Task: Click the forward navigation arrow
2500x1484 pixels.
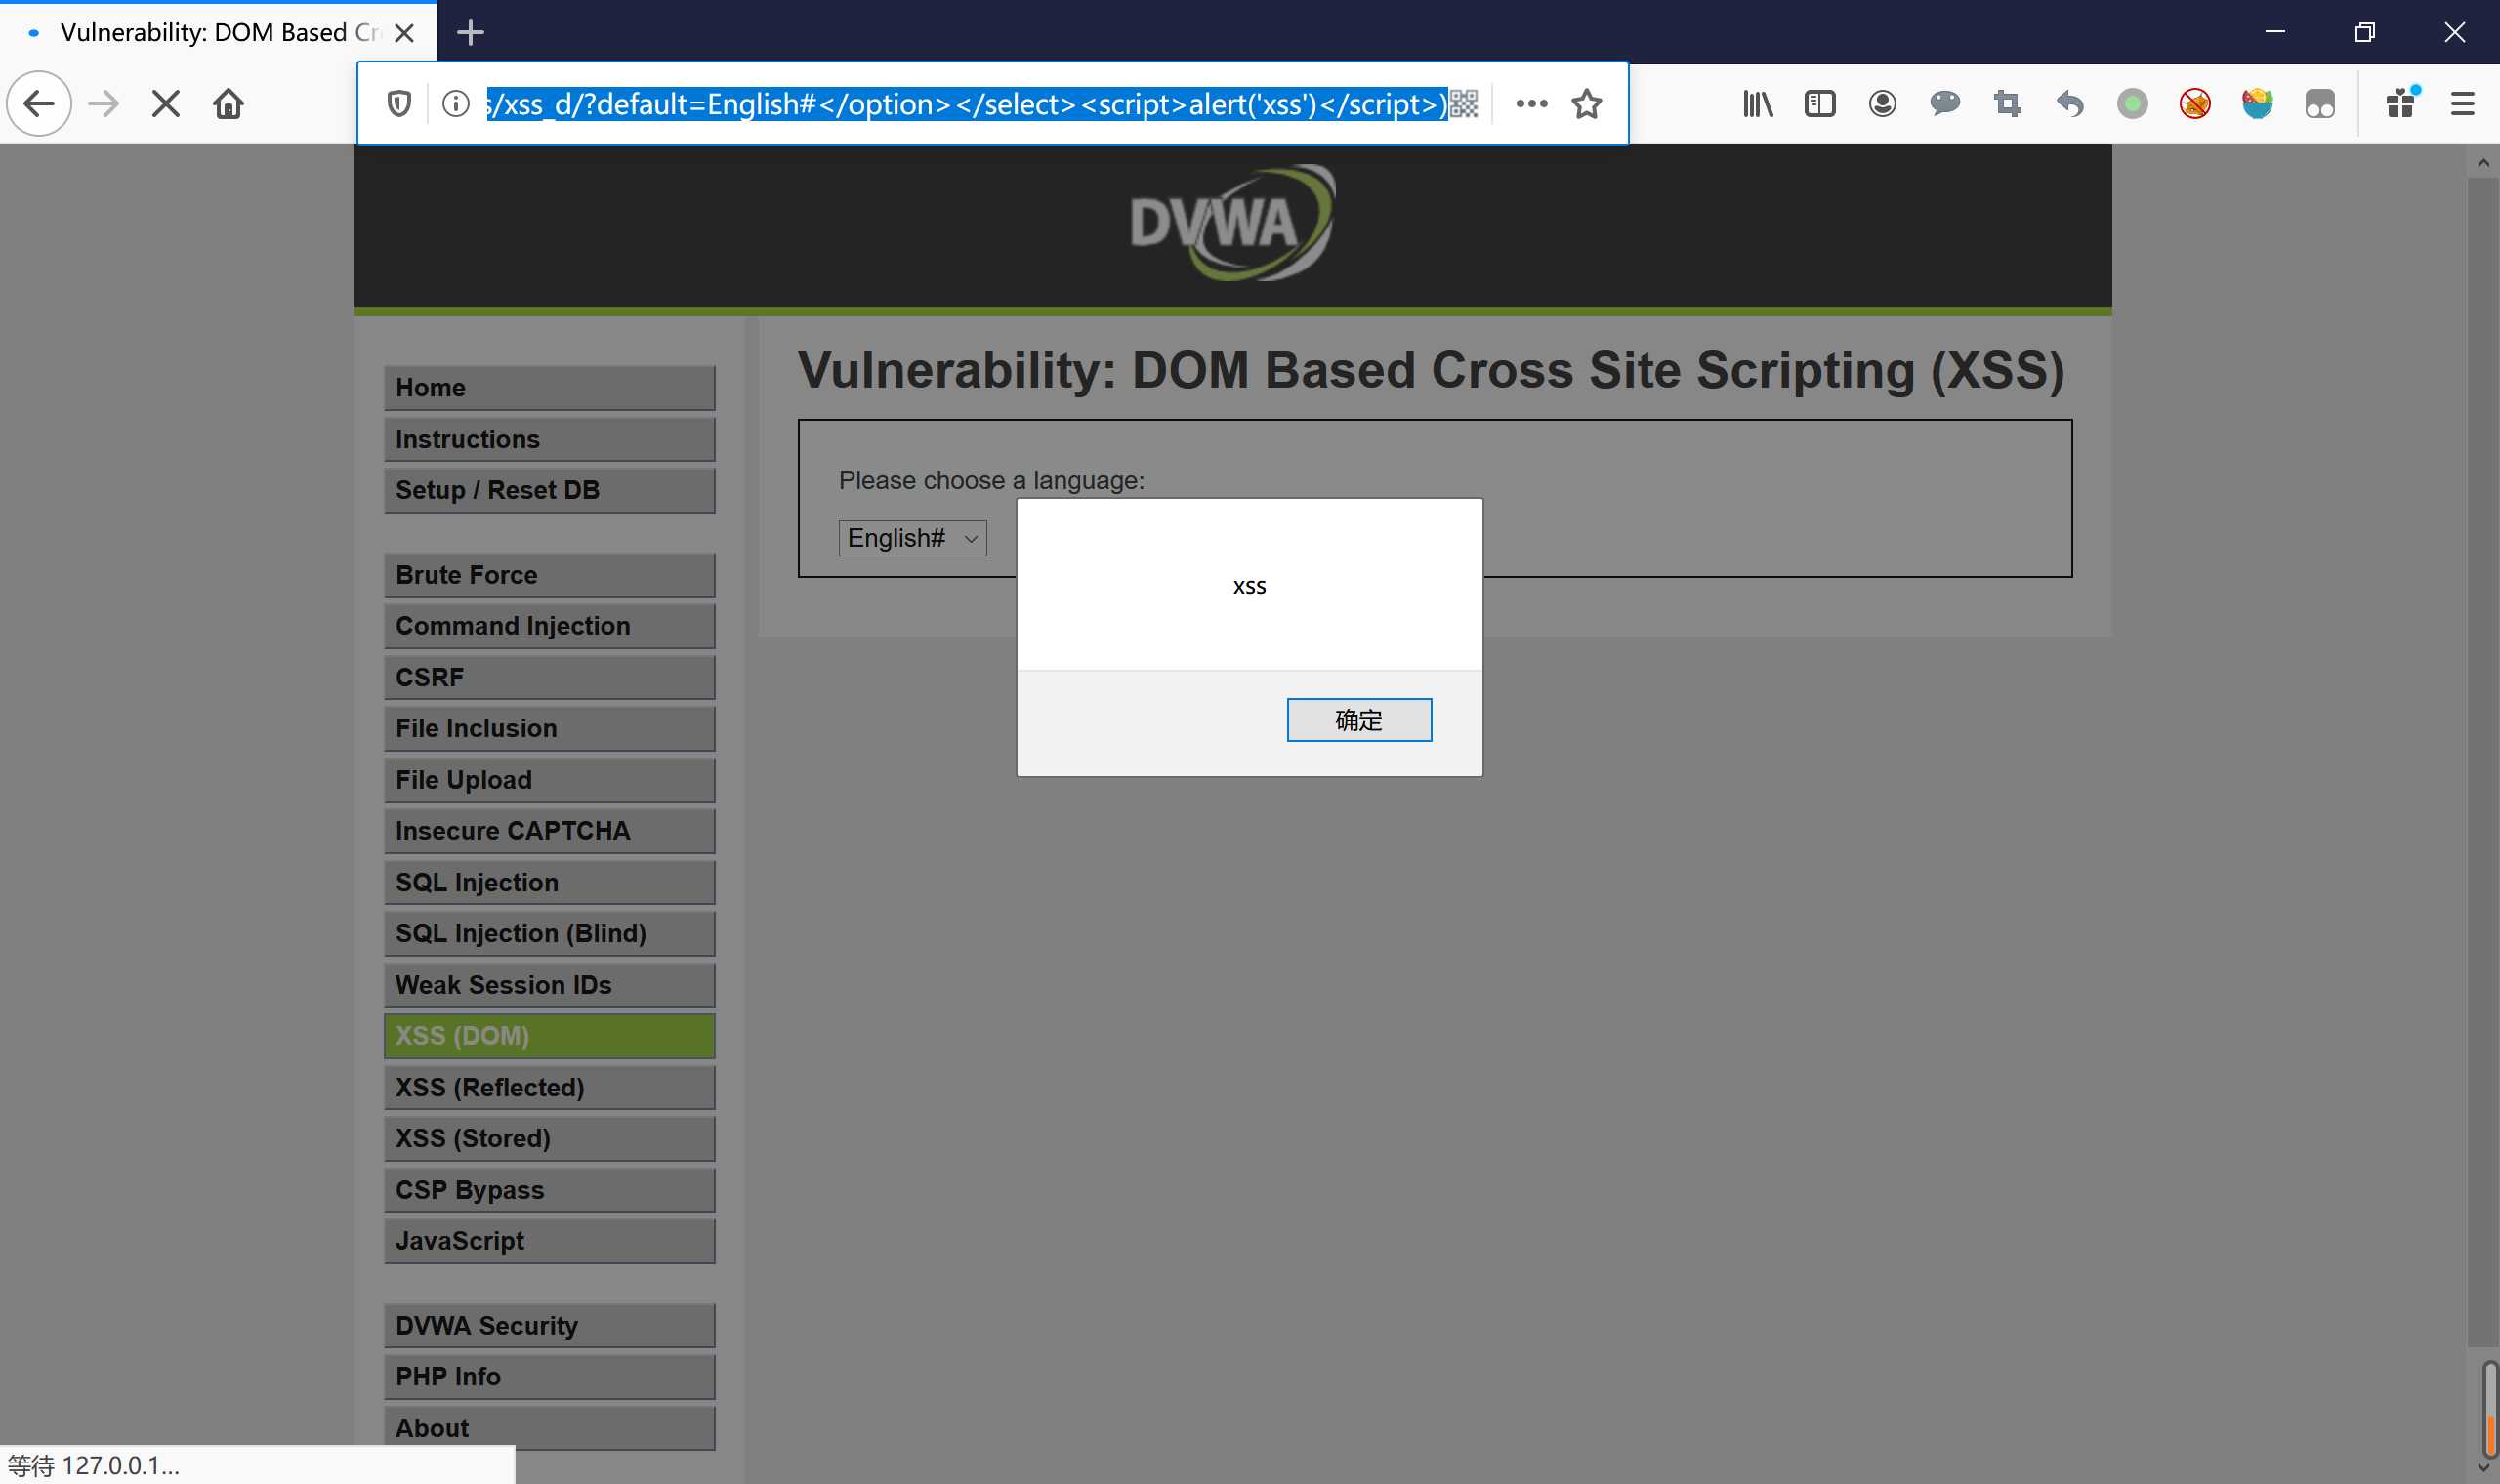Action: point(104,103)
